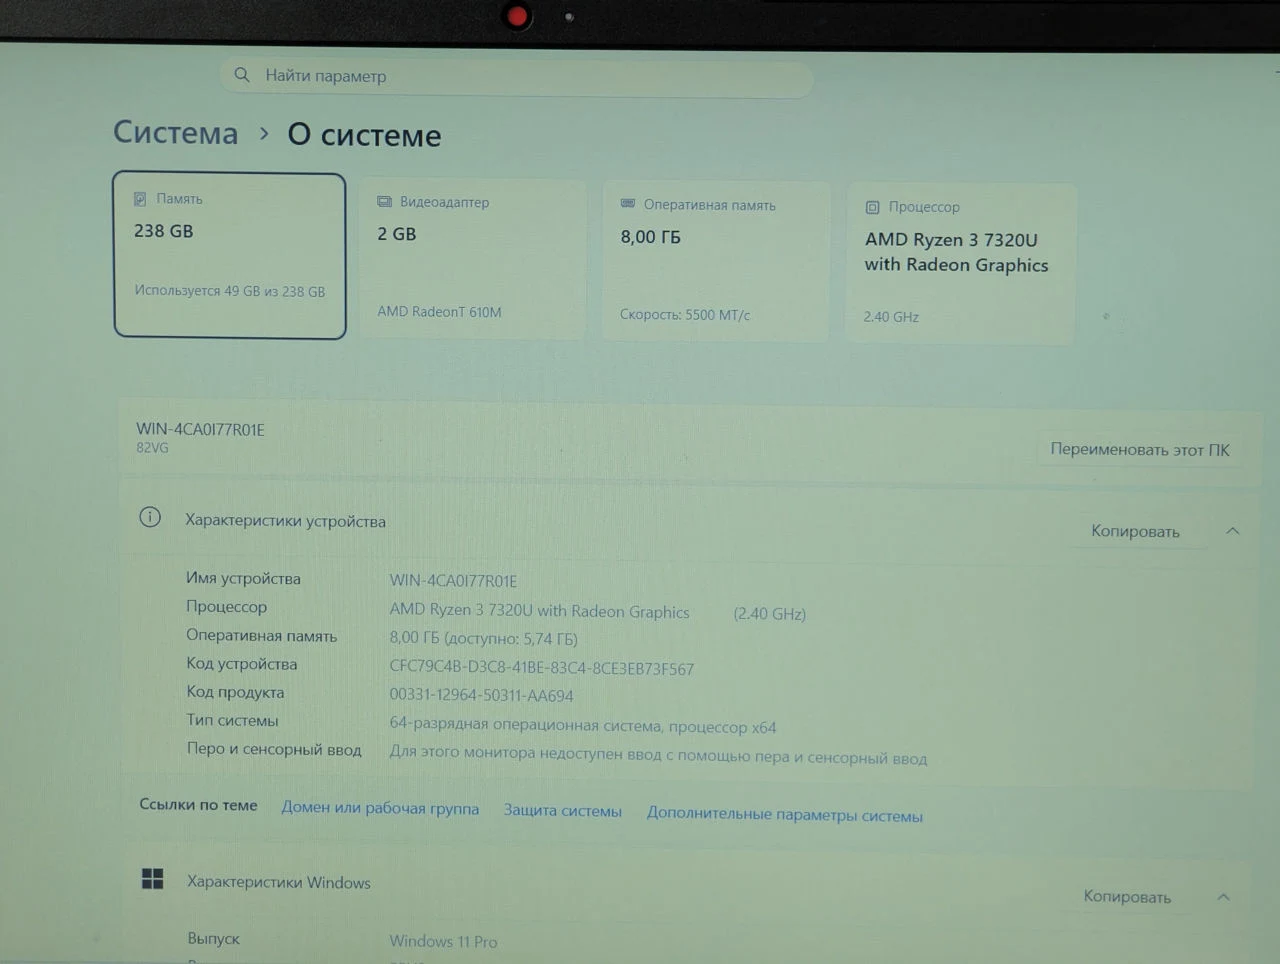The height and width of the screenshot is (964, 1280).
Task: Click the Тип системы label
Action: point(232,720)
